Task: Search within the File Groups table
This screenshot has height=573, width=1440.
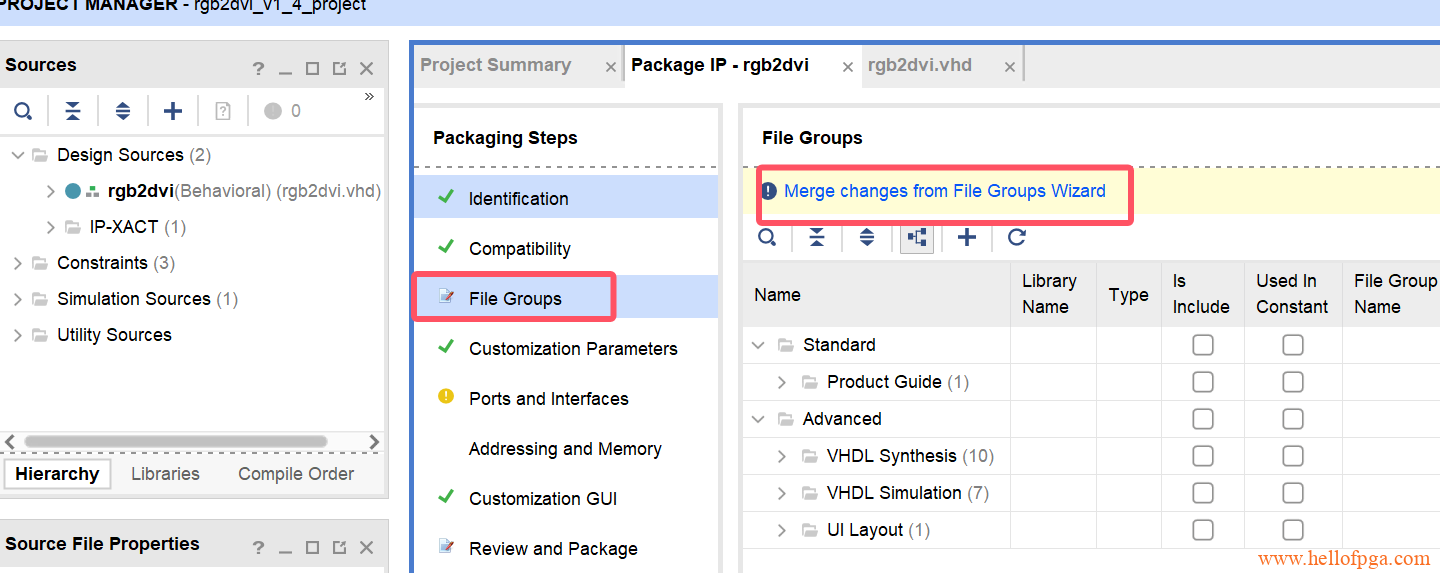Action: [767, 238]
